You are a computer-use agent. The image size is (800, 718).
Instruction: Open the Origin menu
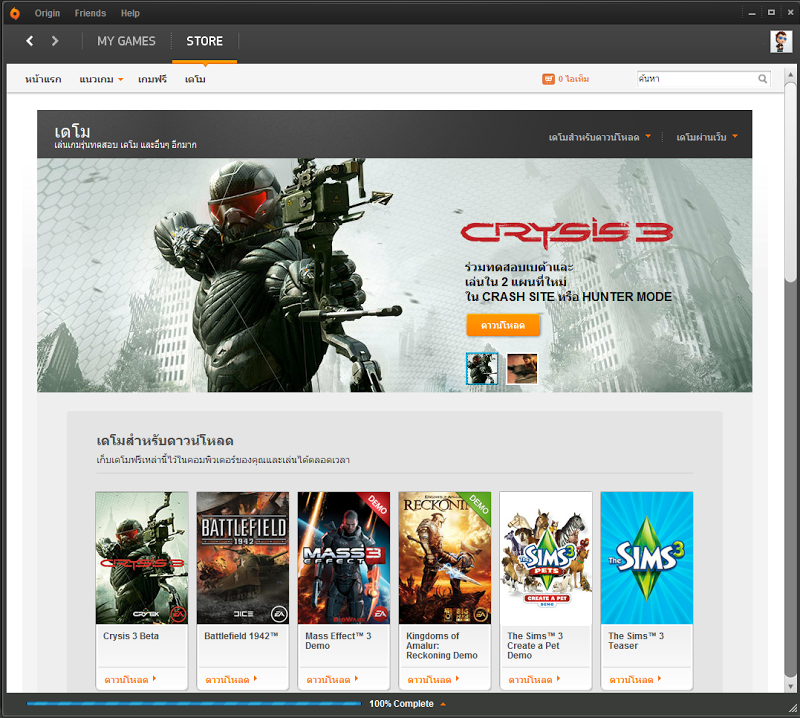click(x=47, y=13)
